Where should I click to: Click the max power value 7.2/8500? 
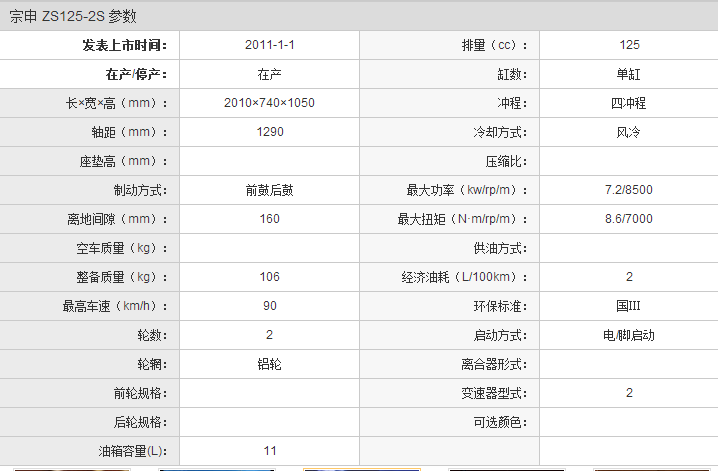629,190
